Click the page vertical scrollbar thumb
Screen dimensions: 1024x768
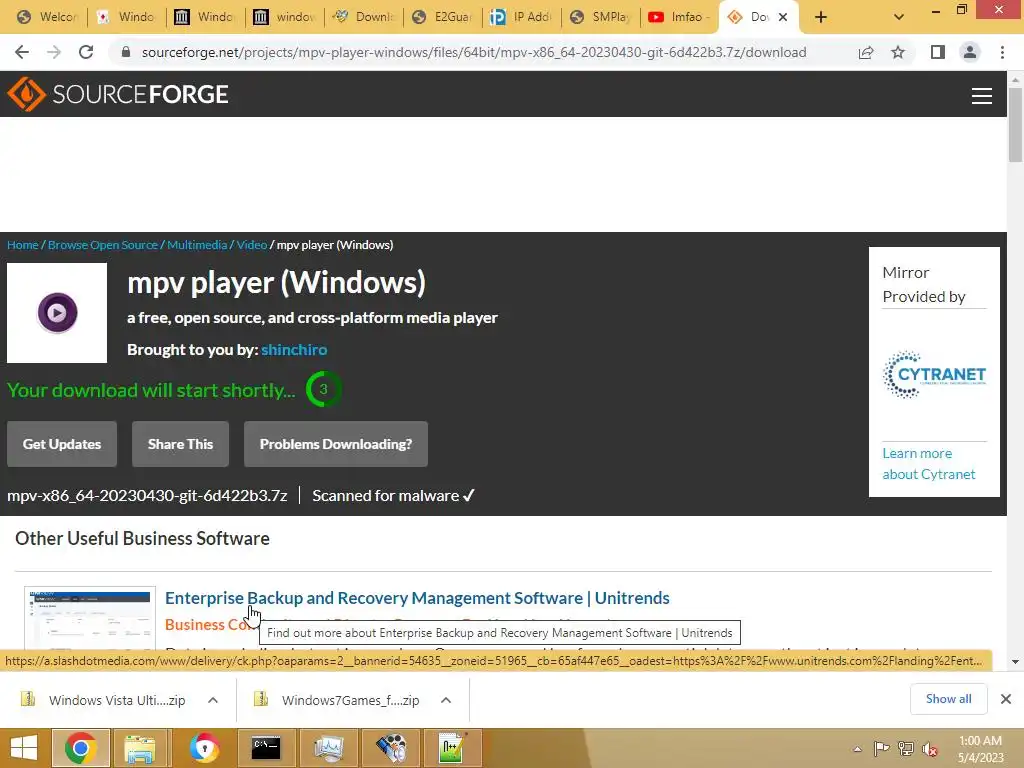click(x=1015, y=125)
